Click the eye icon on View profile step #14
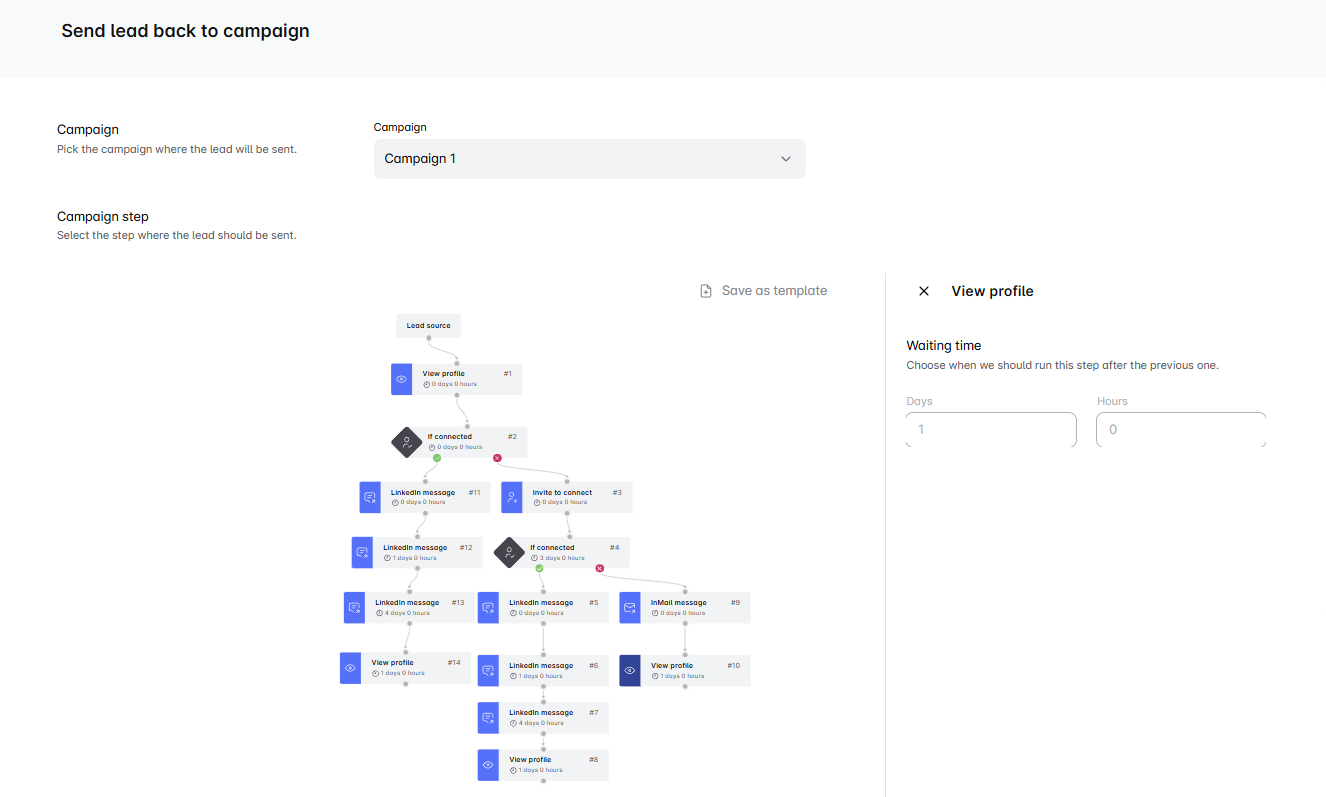Viewport: 1326px width, 797px height. click(350, 668)
